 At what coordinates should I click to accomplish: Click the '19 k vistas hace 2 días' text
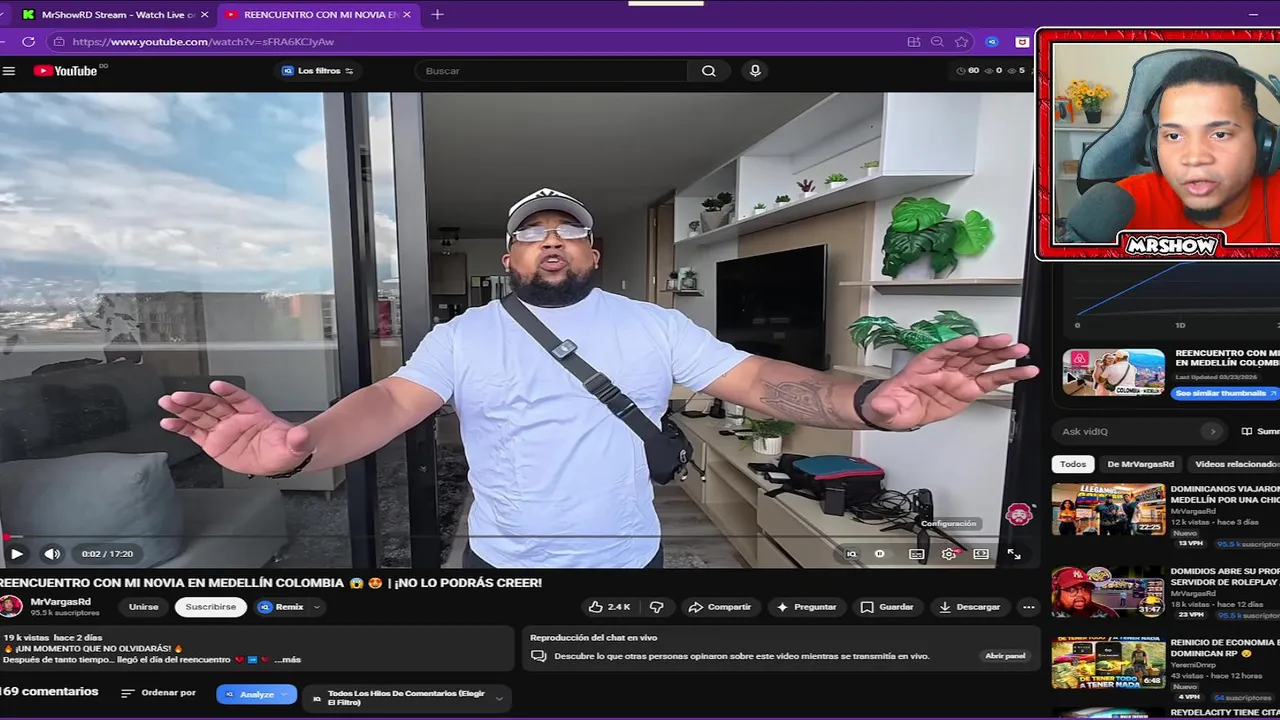point(53,637)
